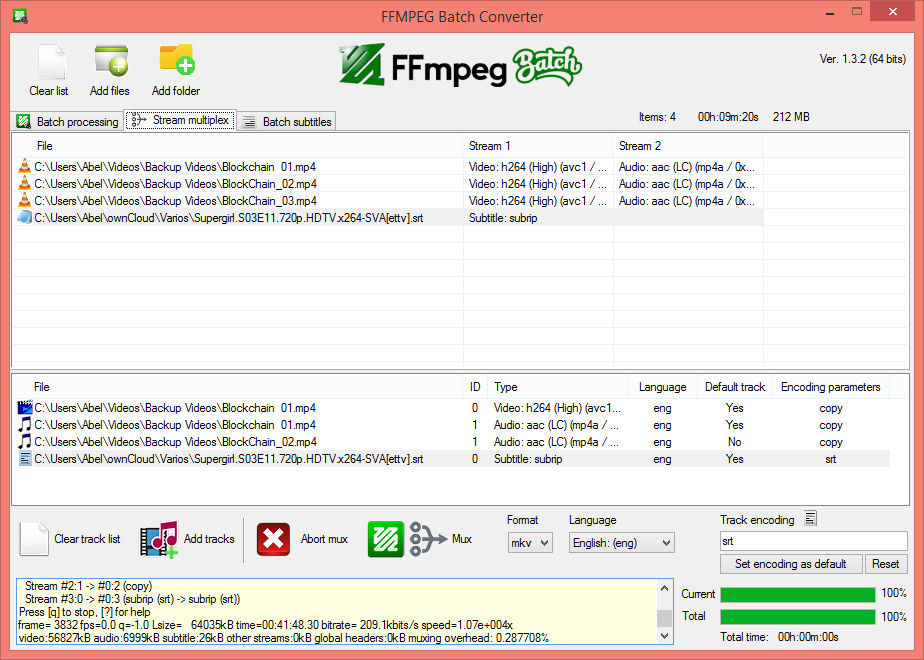Switch to Batch subtitles tab
The height and width of the screenshot is (660, 924).
[287, 121]
